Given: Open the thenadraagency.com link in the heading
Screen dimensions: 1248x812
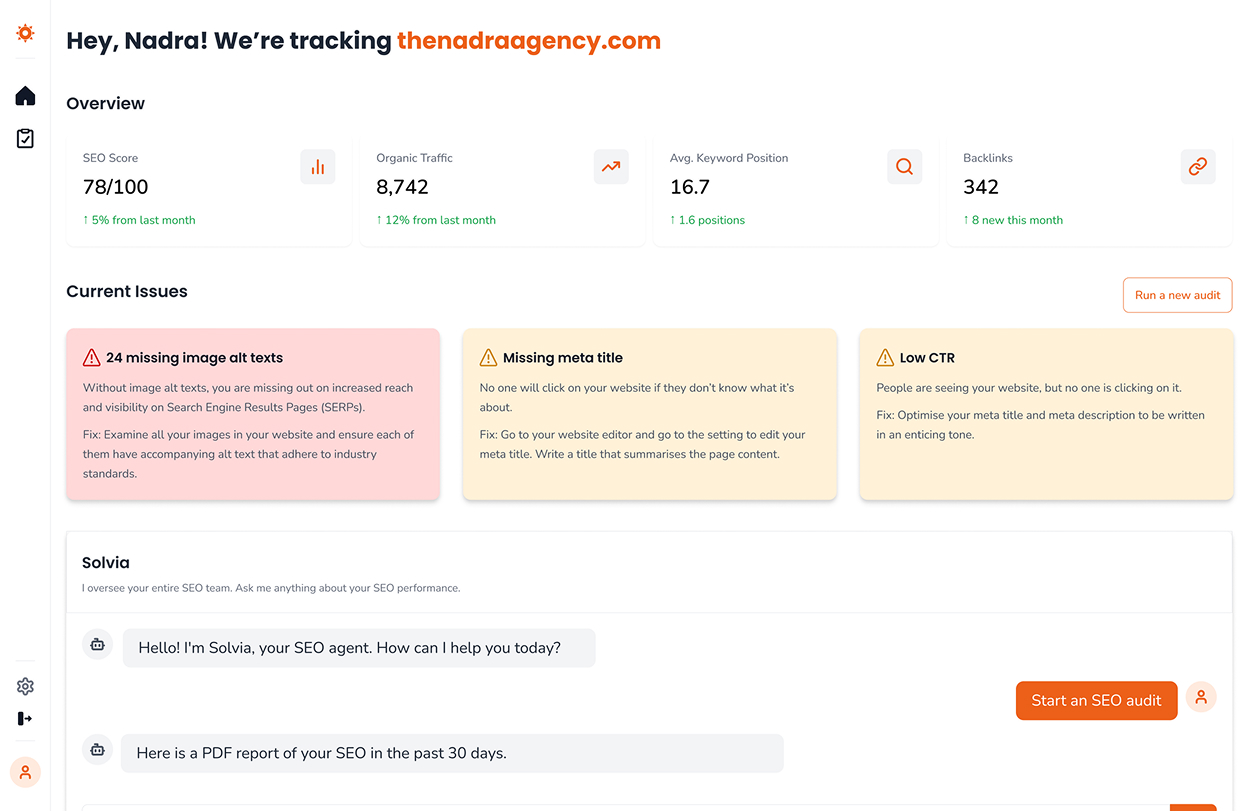Looking at the screenshot, I should pyautogui.click(x=528, y=41).
